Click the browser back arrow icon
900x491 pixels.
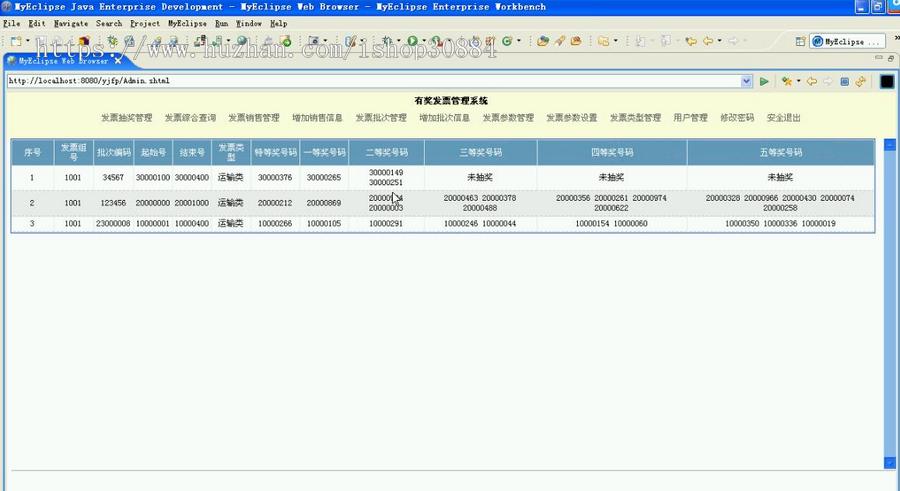click(812, 82)
